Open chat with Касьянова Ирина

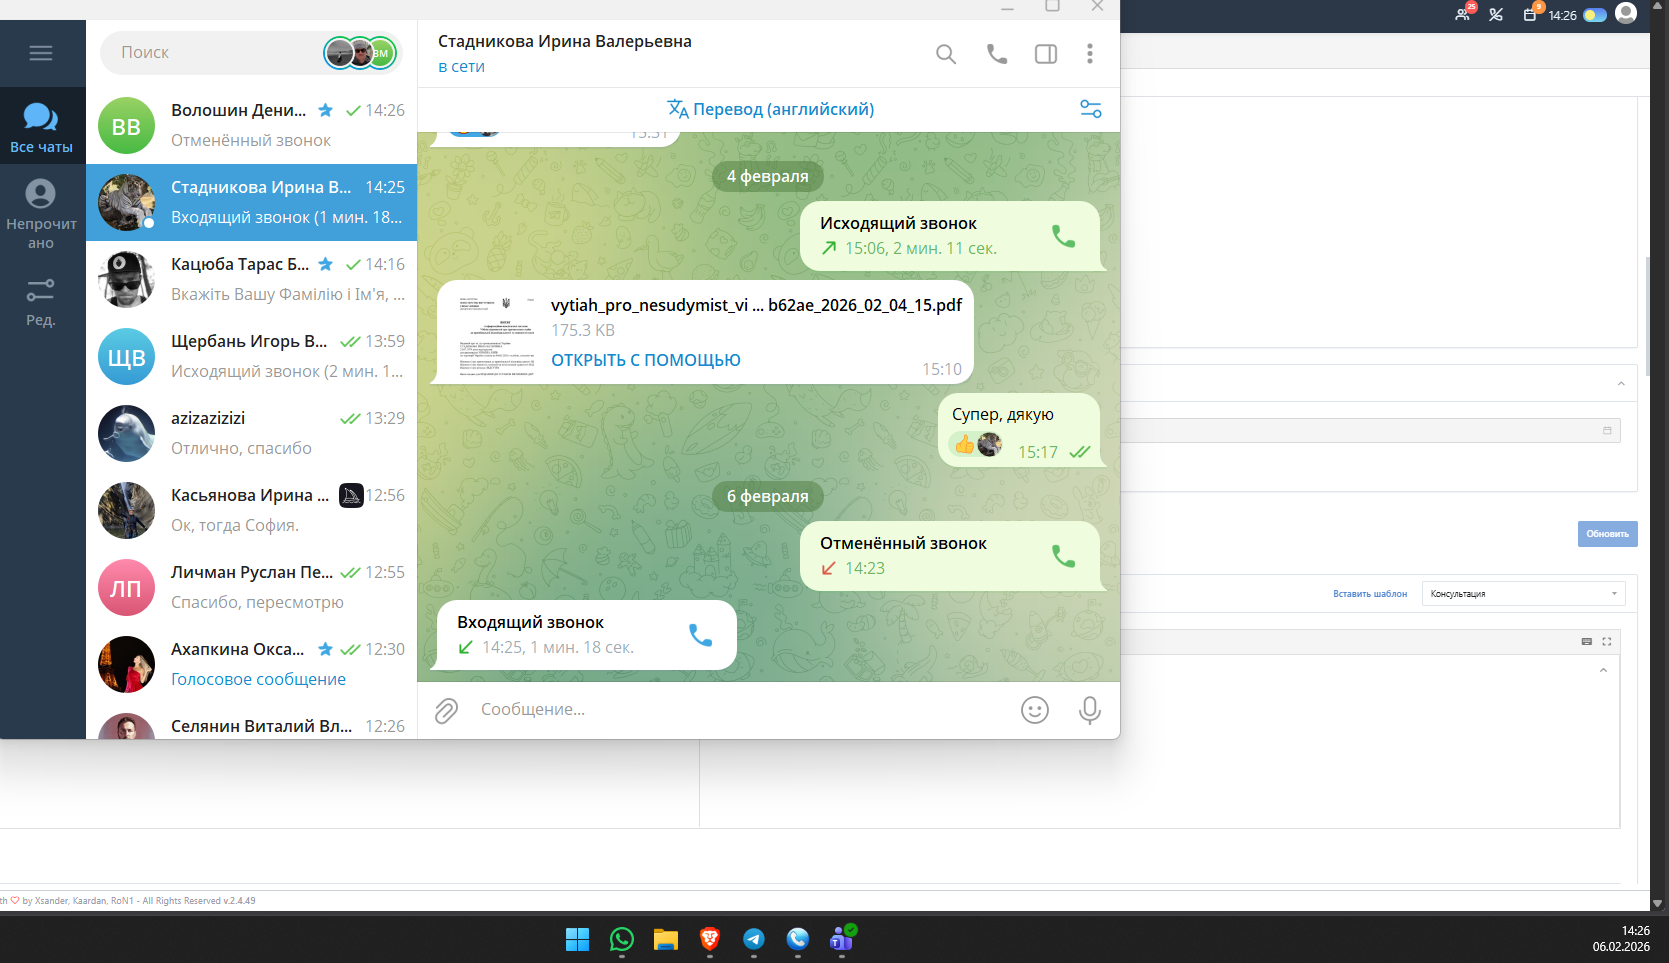click(x=251, y=511)
